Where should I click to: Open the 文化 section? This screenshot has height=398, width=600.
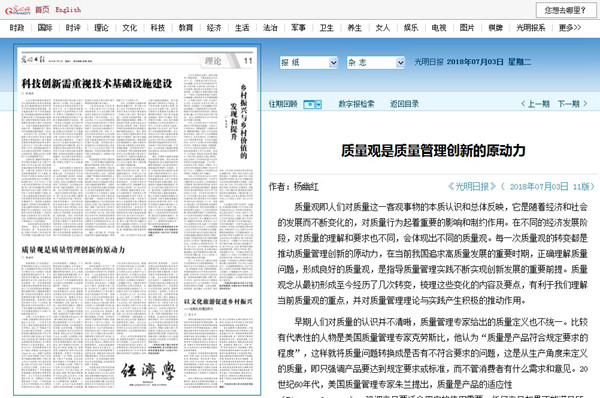click(129, 28)
